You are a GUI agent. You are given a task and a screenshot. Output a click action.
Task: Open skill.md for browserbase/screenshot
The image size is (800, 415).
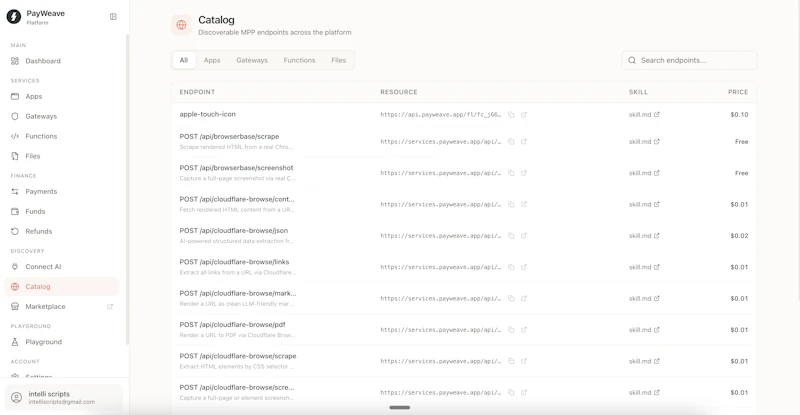pos(644,173)
